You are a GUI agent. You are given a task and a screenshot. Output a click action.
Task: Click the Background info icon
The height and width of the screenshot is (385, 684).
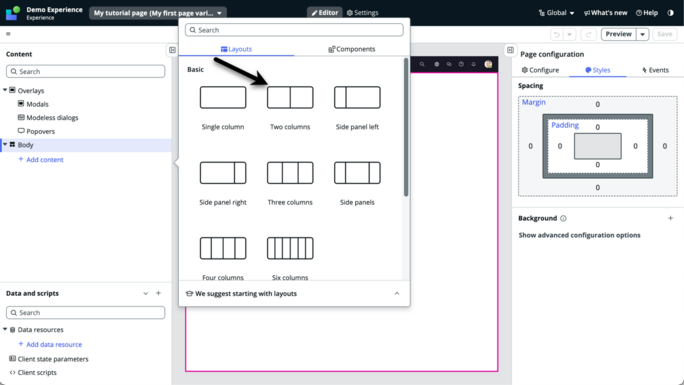coord(563,218)
